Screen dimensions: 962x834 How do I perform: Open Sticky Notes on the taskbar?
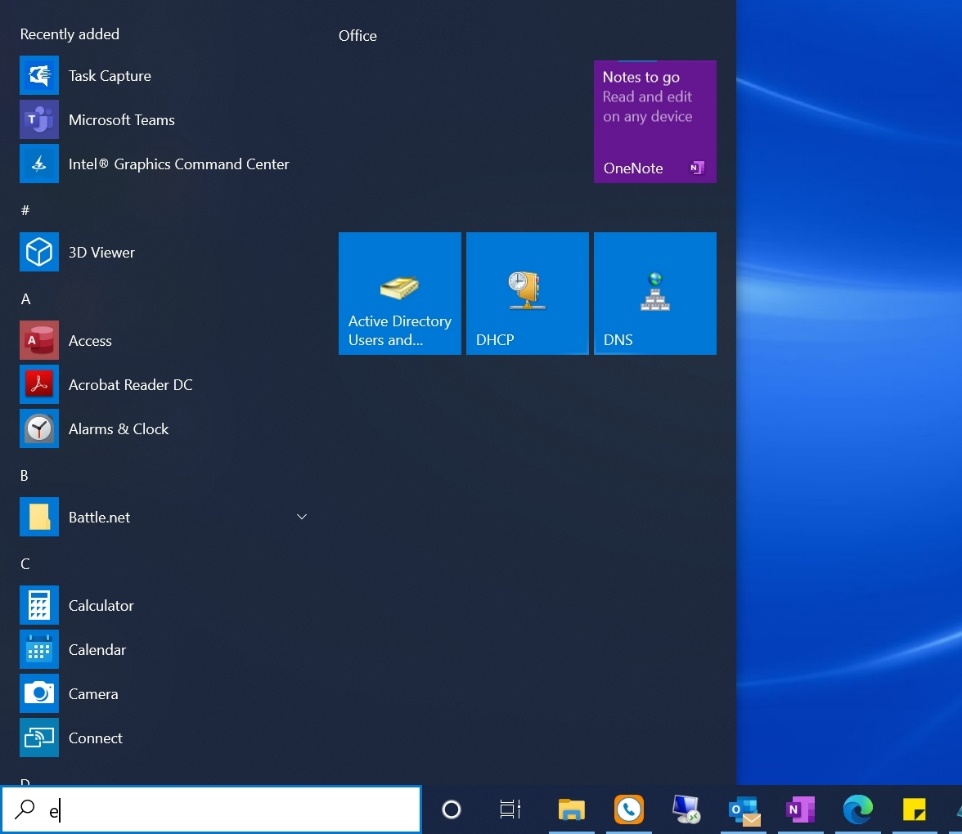pos(914,809)
